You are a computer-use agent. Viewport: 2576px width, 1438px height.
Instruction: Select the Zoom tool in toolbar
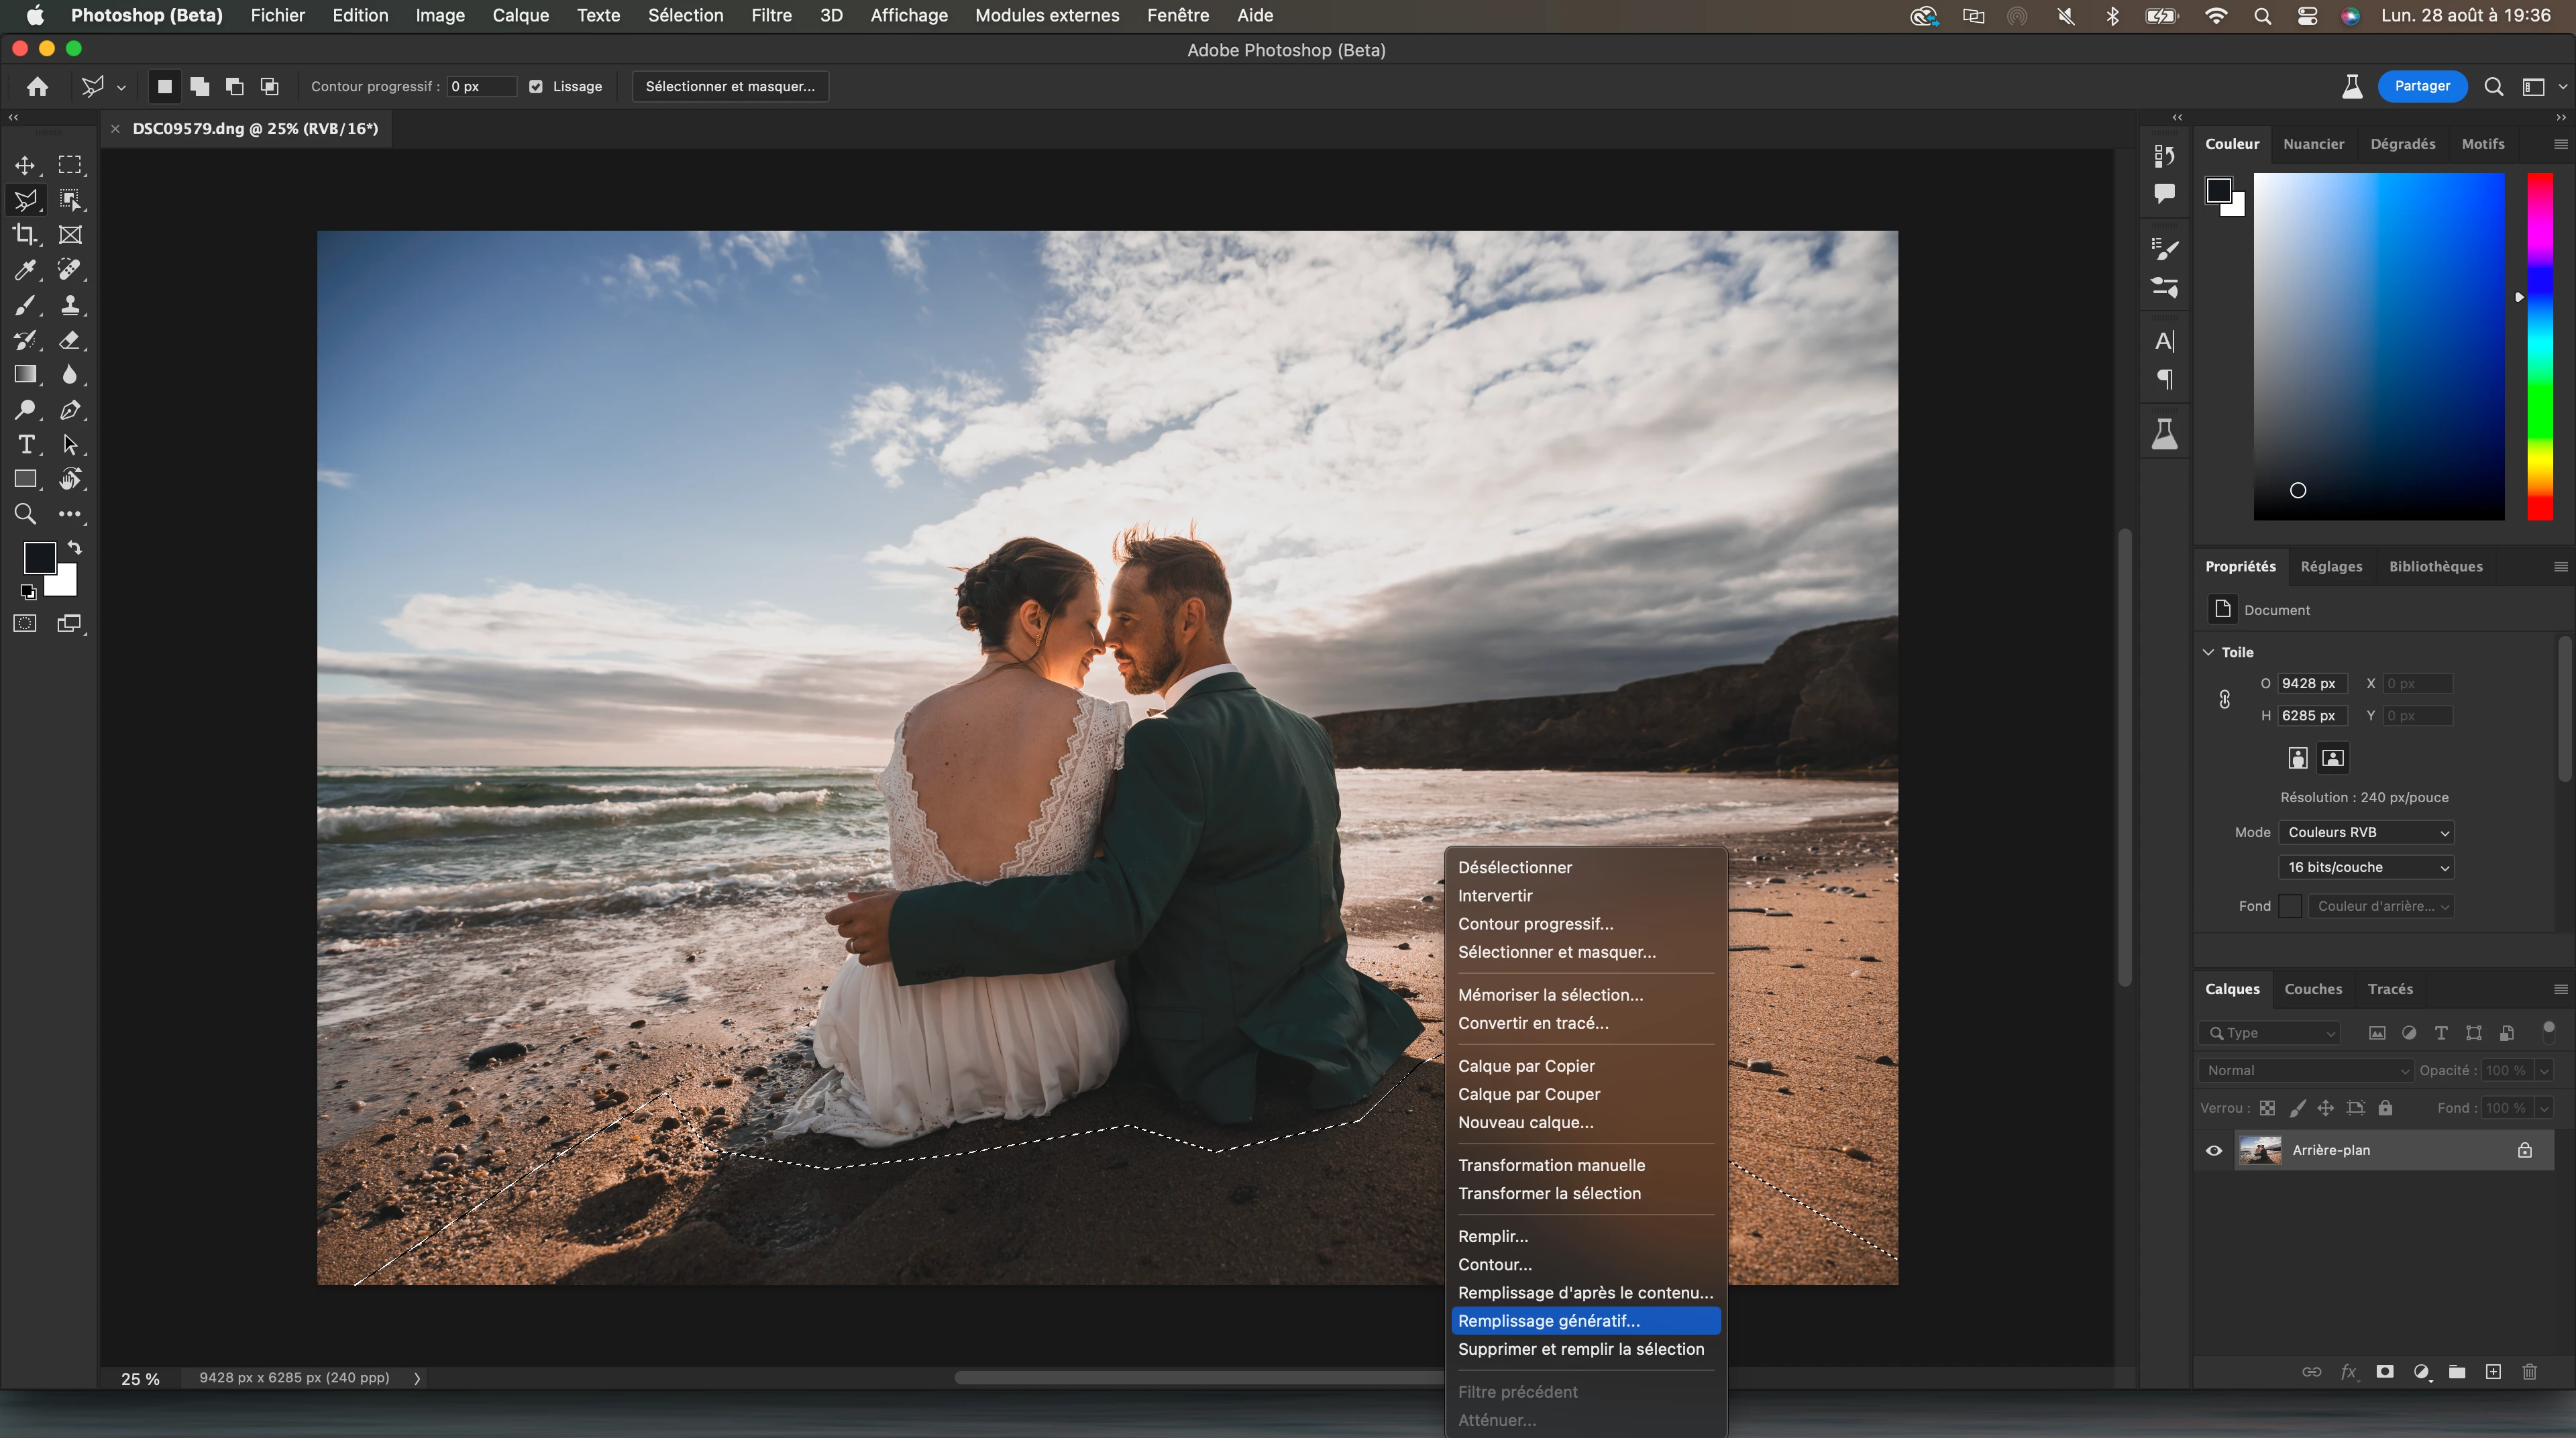click(x=25, y=514)
